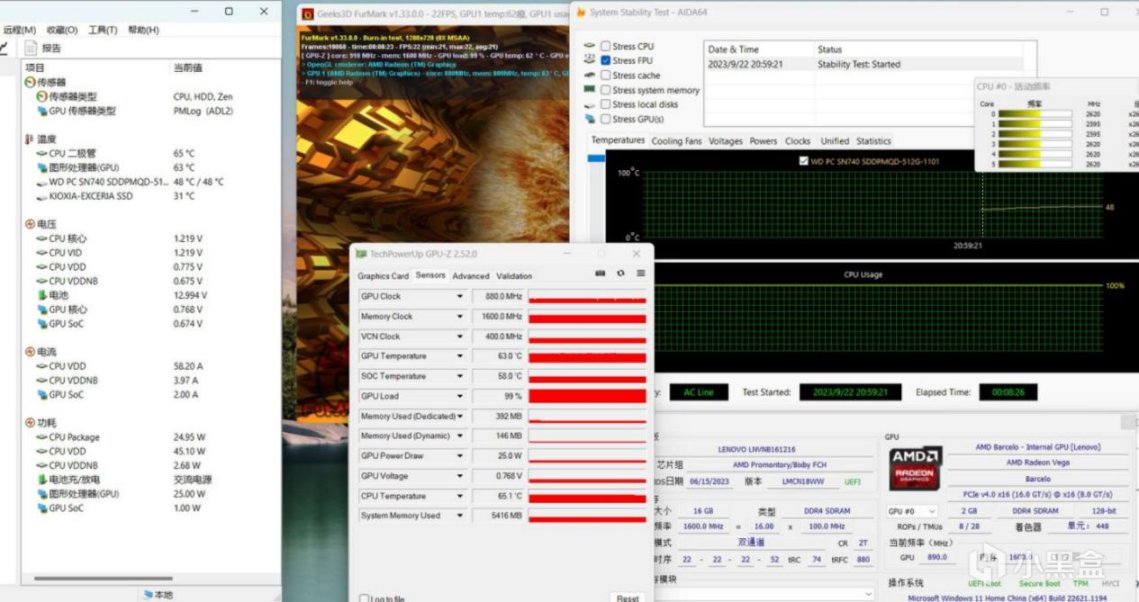Image resolution: width=1139 pixels, height=602 pixels.
Task: Click the AIDA64 flame icon in title bar
Action: tap(580, 12)
